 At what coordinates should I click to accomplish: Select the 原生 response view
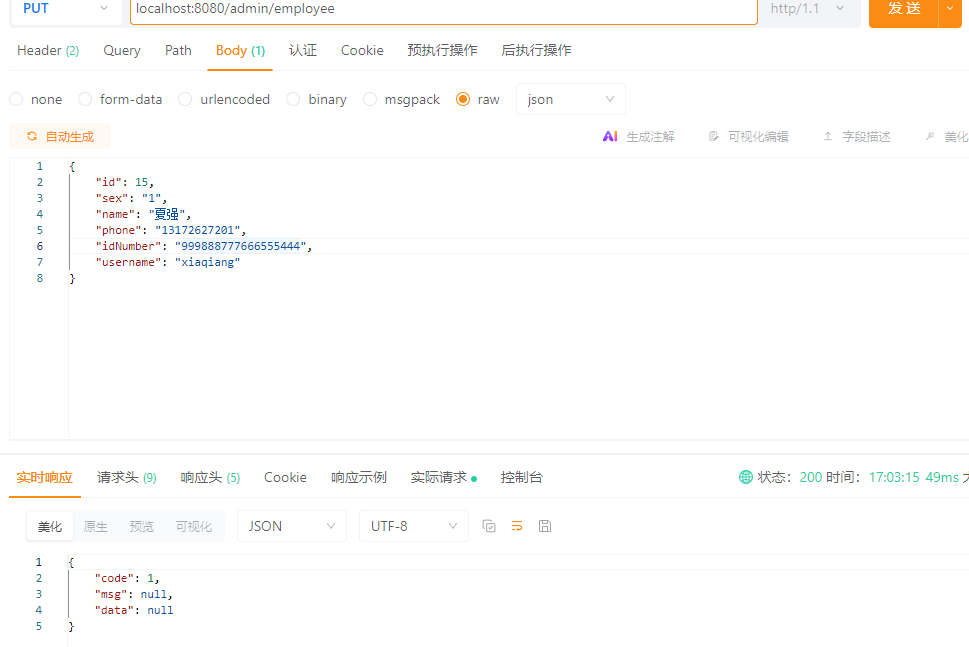96,526
